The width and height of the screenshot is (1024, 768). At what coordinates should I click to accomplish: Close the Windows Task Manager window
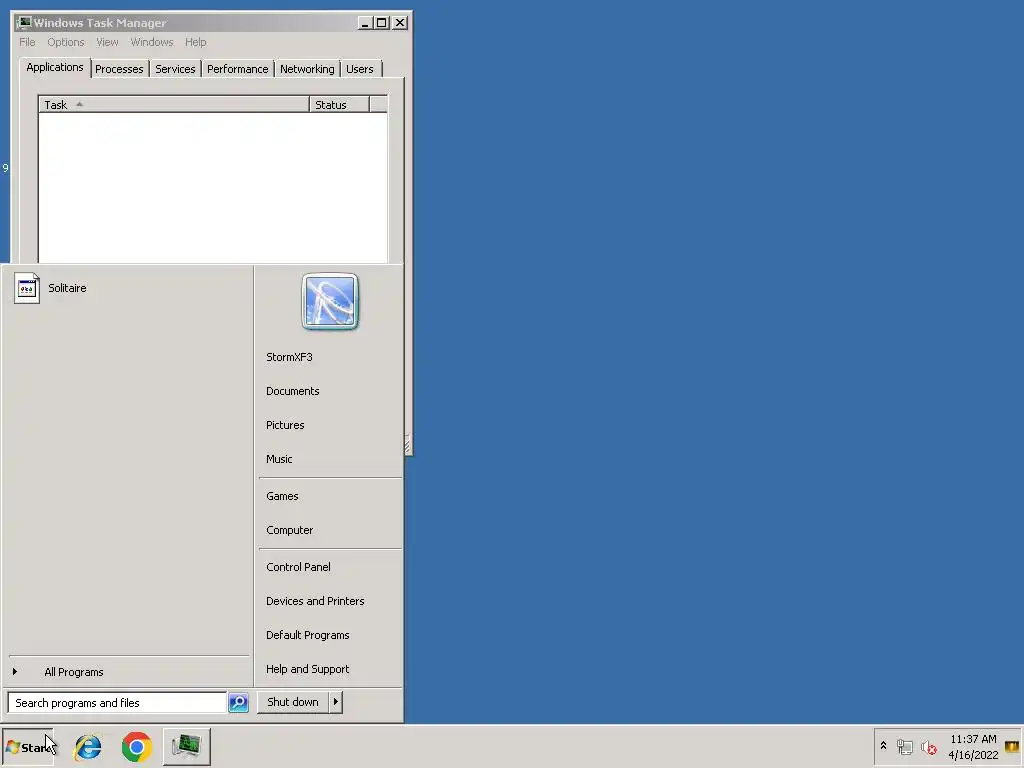[x=400, y=23]
